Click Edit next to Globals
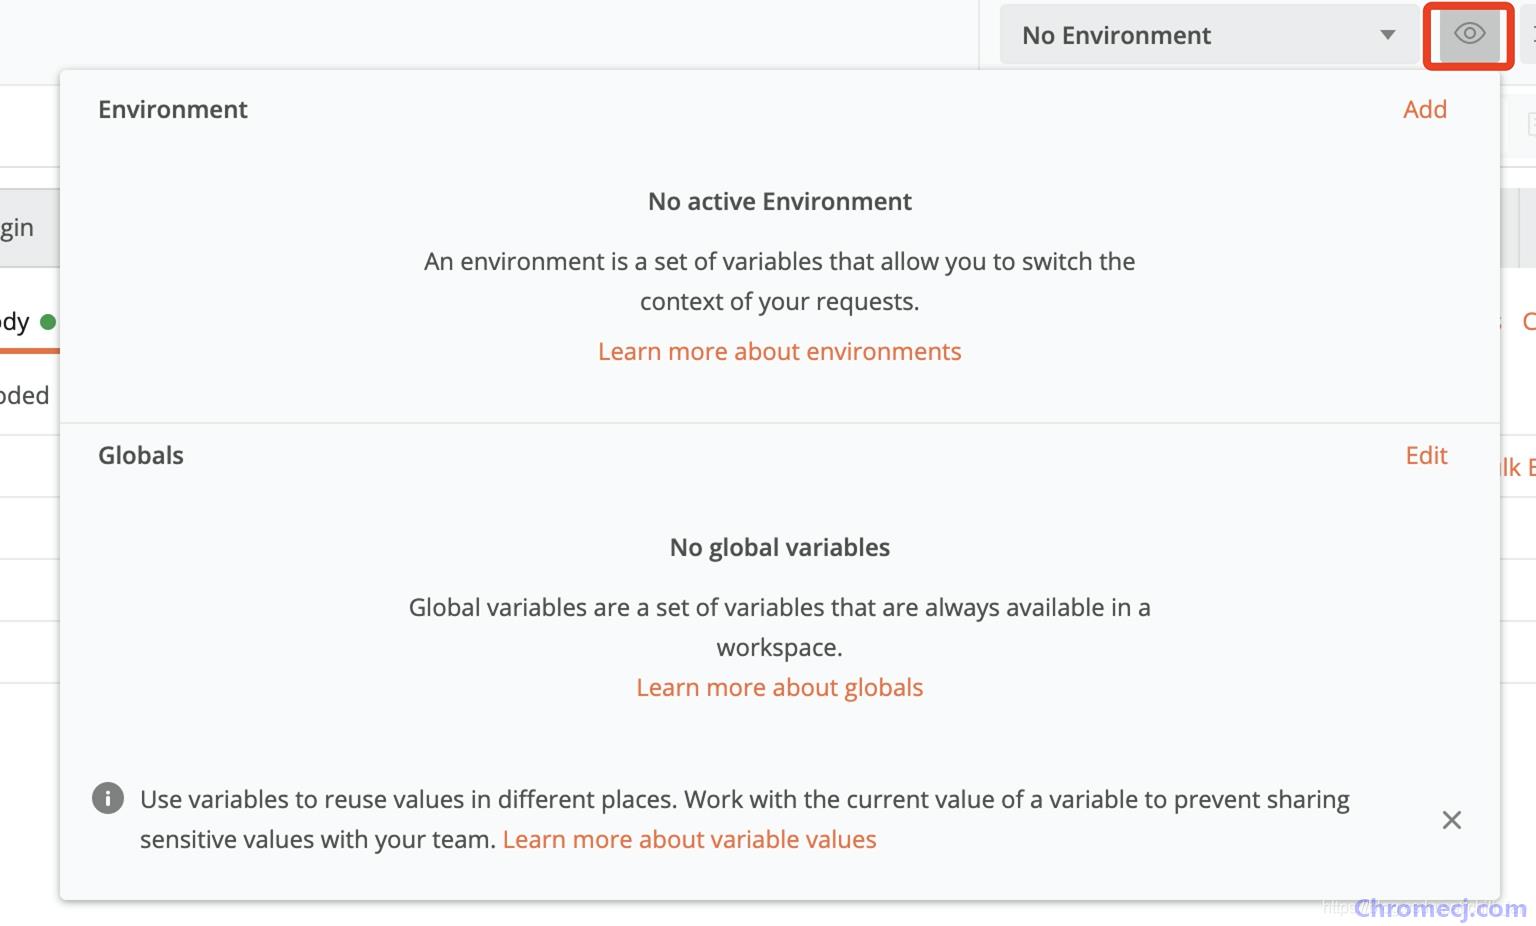 1426,455
